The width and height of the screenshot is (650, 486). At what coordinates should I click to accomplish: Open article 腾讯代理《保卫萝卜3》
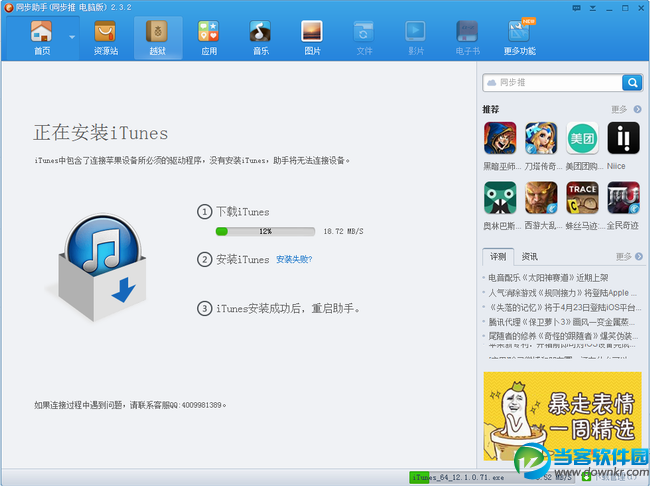pos(561,322)
